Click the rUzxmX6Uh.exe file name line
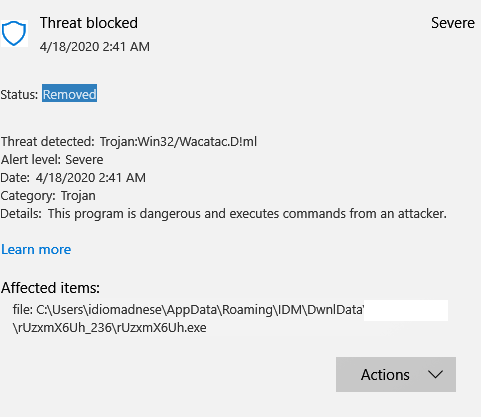 click(x=109, y=328)
